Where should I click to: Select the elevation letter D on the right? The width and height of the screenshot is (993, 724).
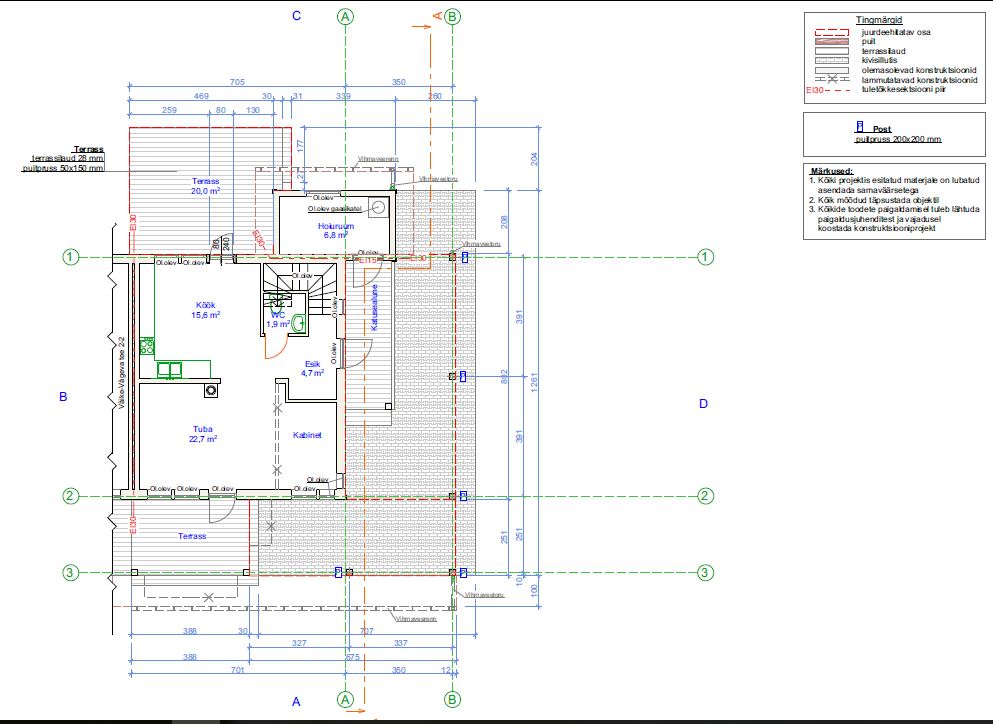point(703,403)
